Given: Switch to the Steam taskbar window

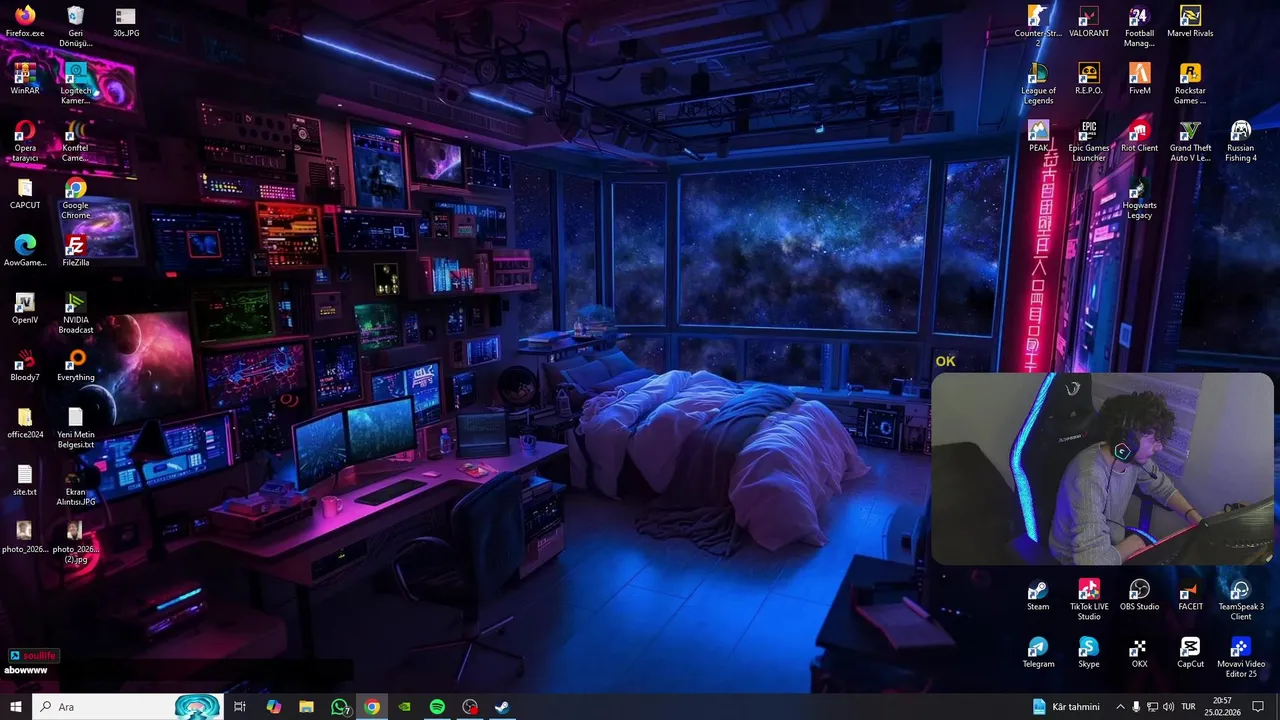Looking at the screenshot, I should tap(502, 707).
